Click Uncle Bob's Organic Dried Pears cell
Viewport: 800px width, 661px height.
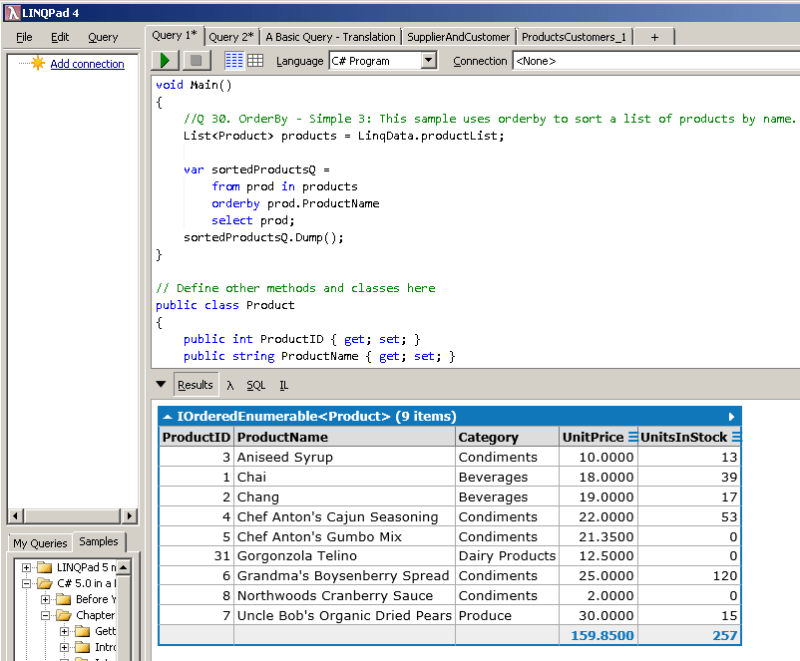(x=344, y=616)
